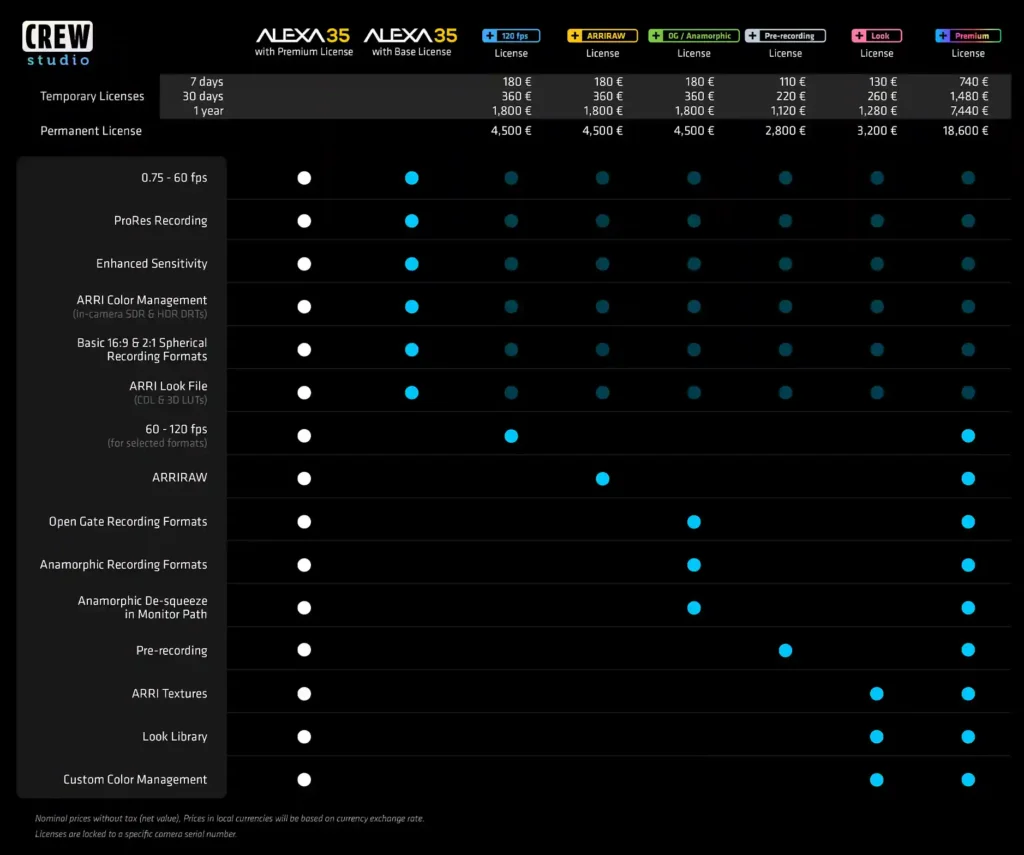
Task: Click the CREW studio logo
Action: point(57,43)
